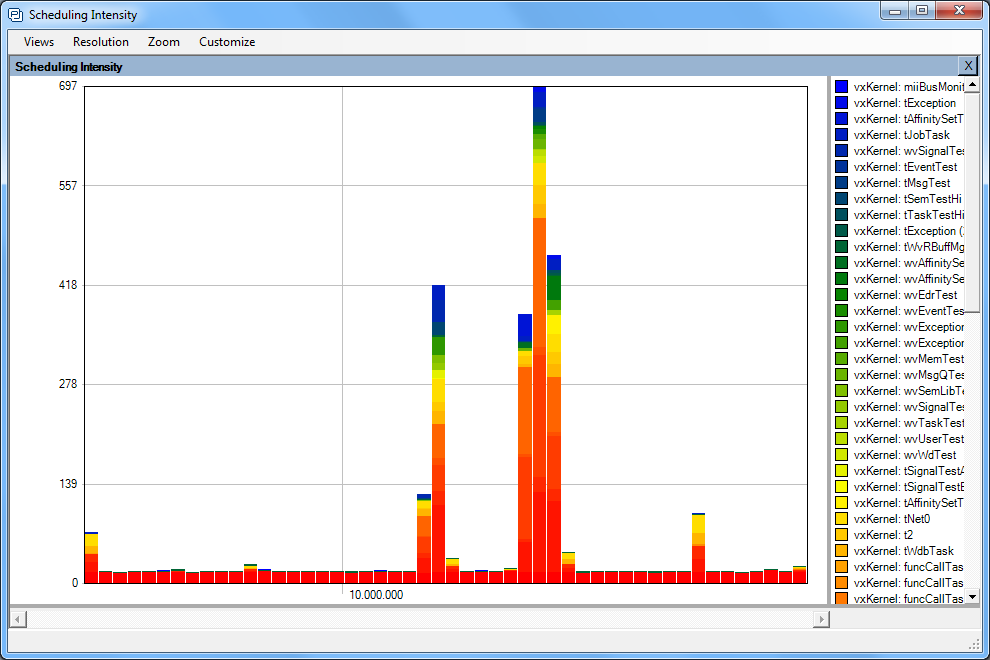Click the tJobTask color swatch
The image size is (990, 660).
(841, 135)
